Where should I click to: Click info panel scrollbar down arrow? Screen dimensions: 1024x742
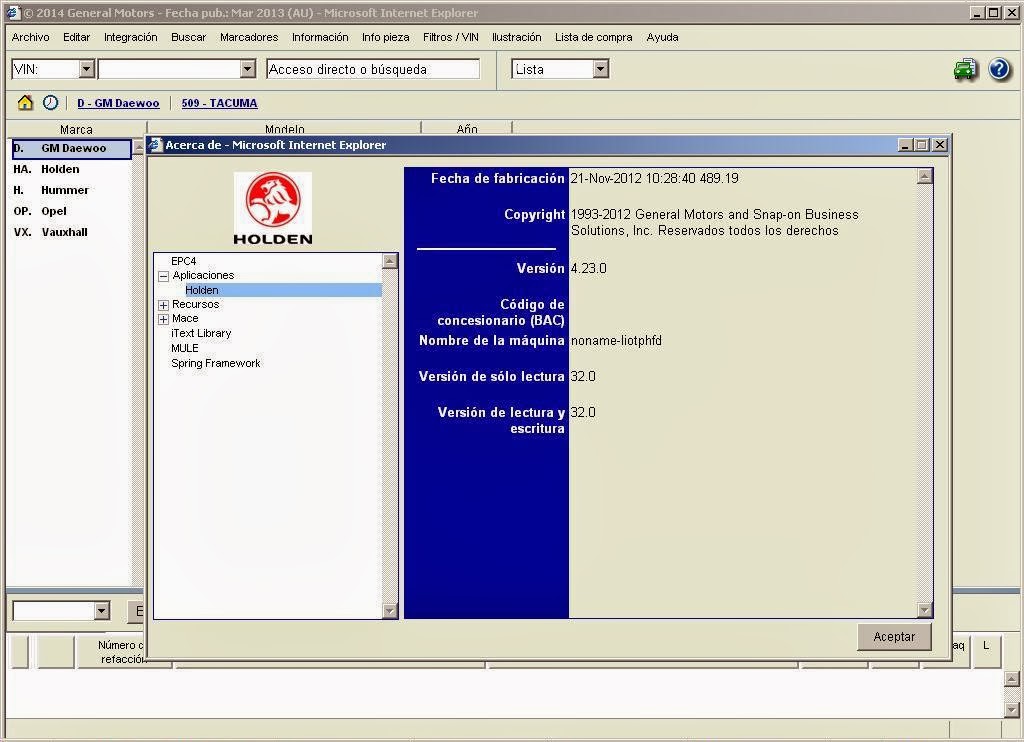925,610
